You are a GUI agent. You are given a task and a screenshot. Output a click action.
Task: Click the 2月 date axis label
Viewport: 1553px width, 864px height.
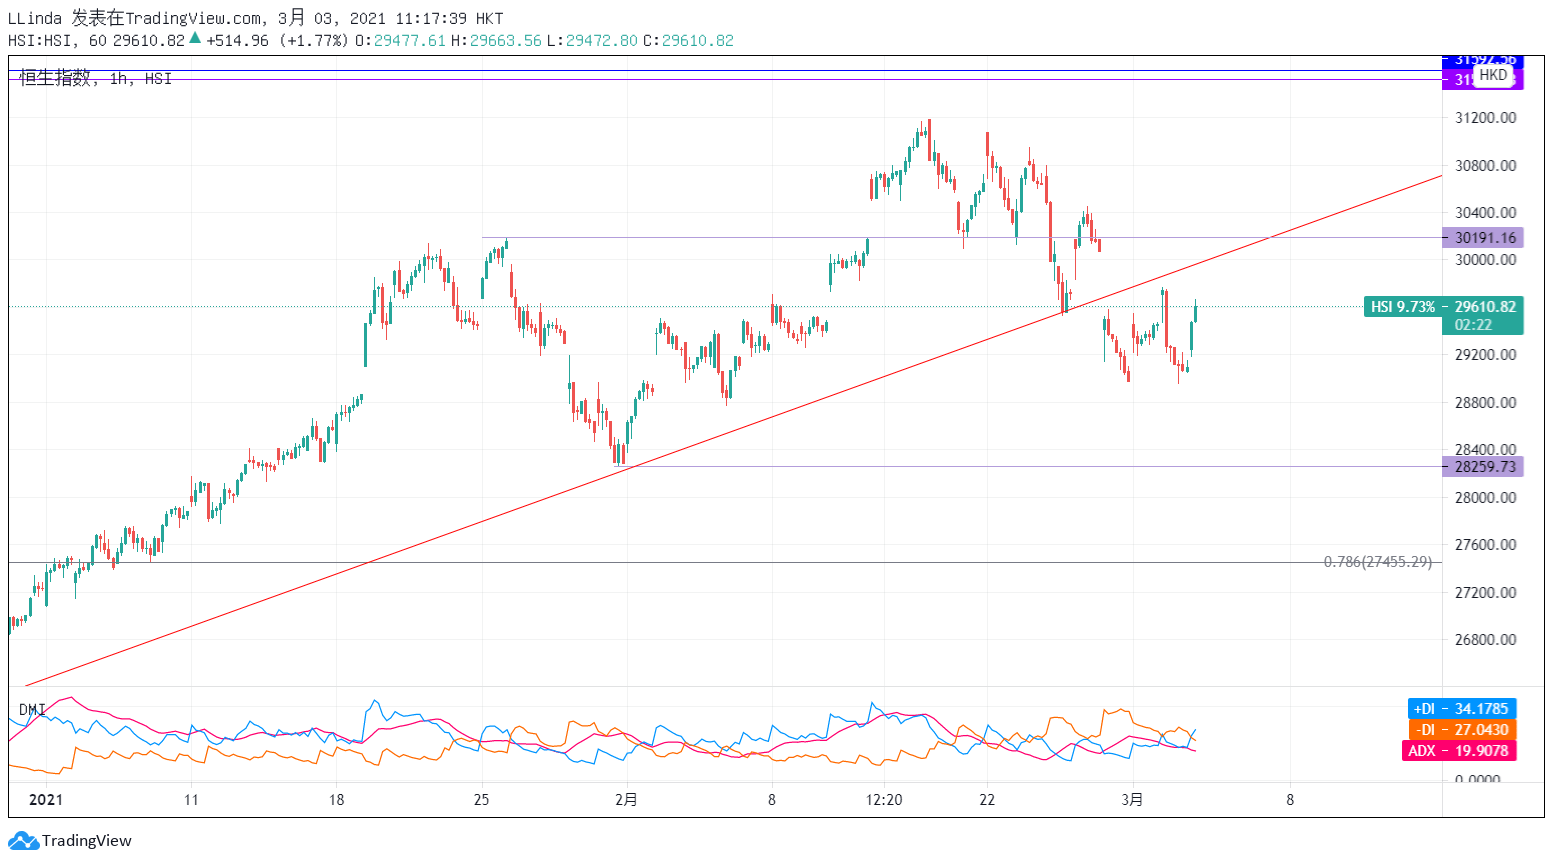[627, 800]
